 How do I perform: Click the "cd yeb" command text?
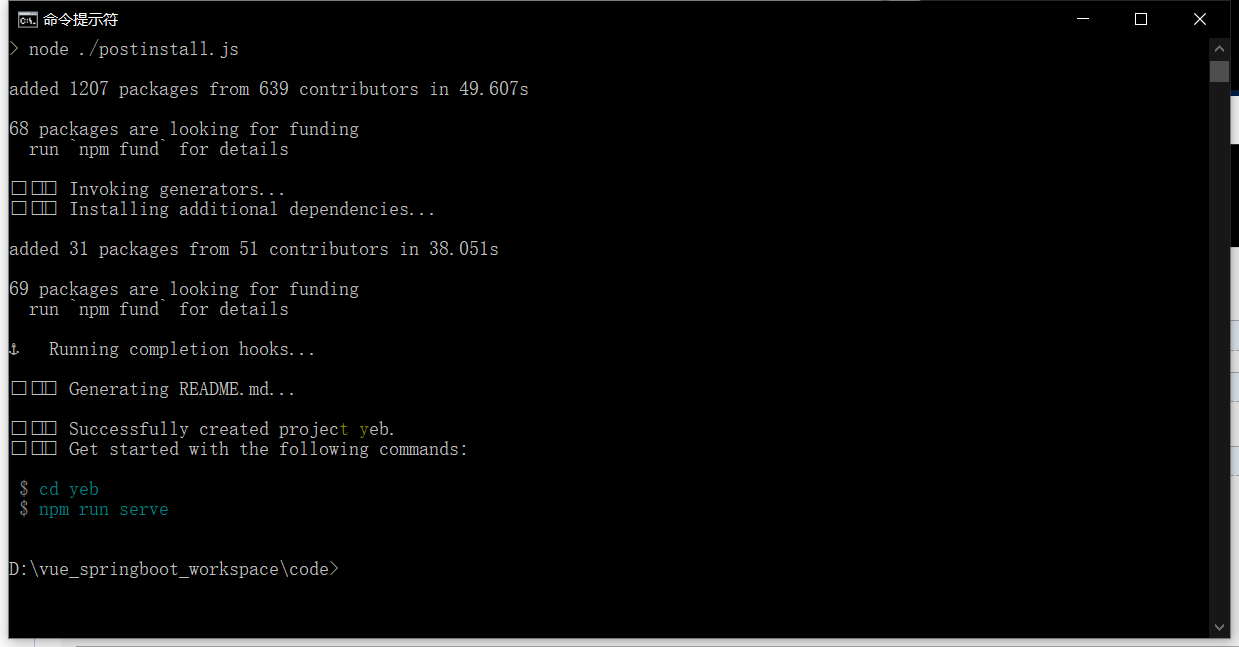(68, 489)
